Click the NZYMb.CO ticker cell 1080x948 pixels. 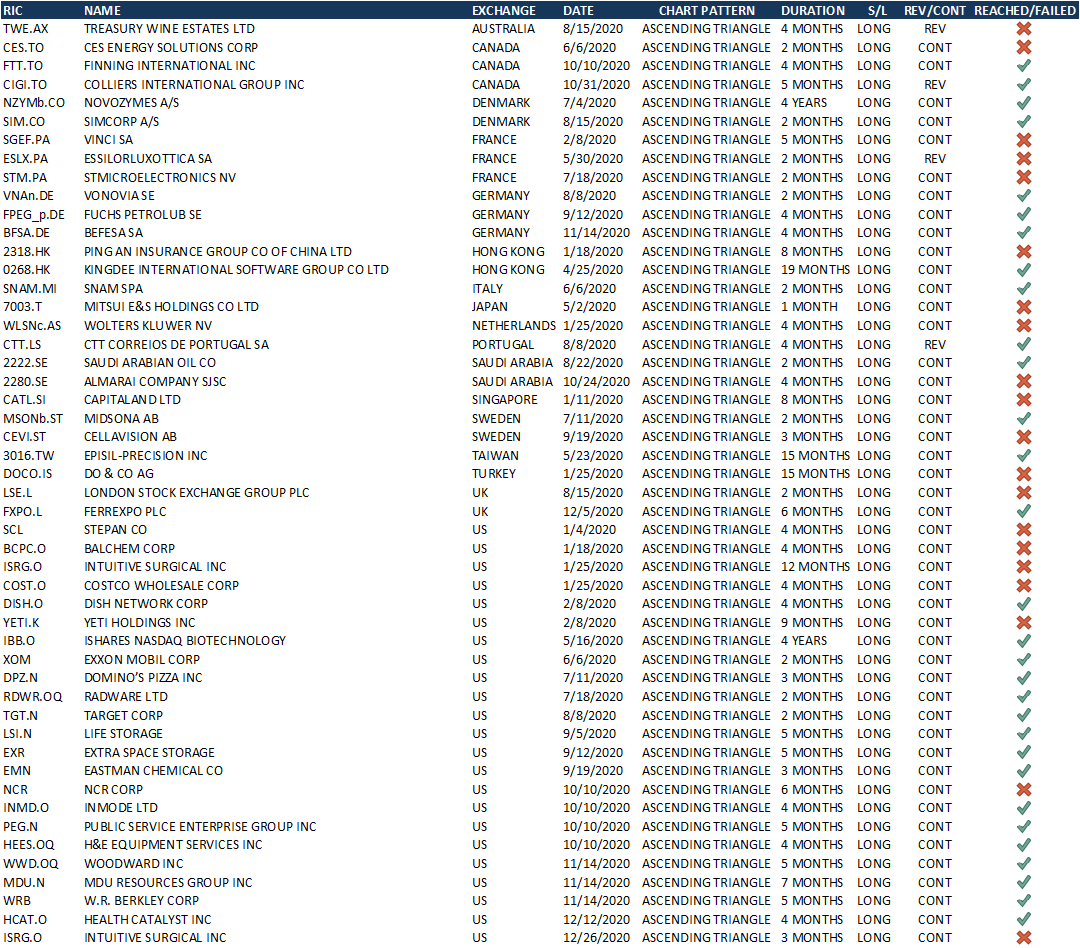pyautogui.click(x=34, y=103)
